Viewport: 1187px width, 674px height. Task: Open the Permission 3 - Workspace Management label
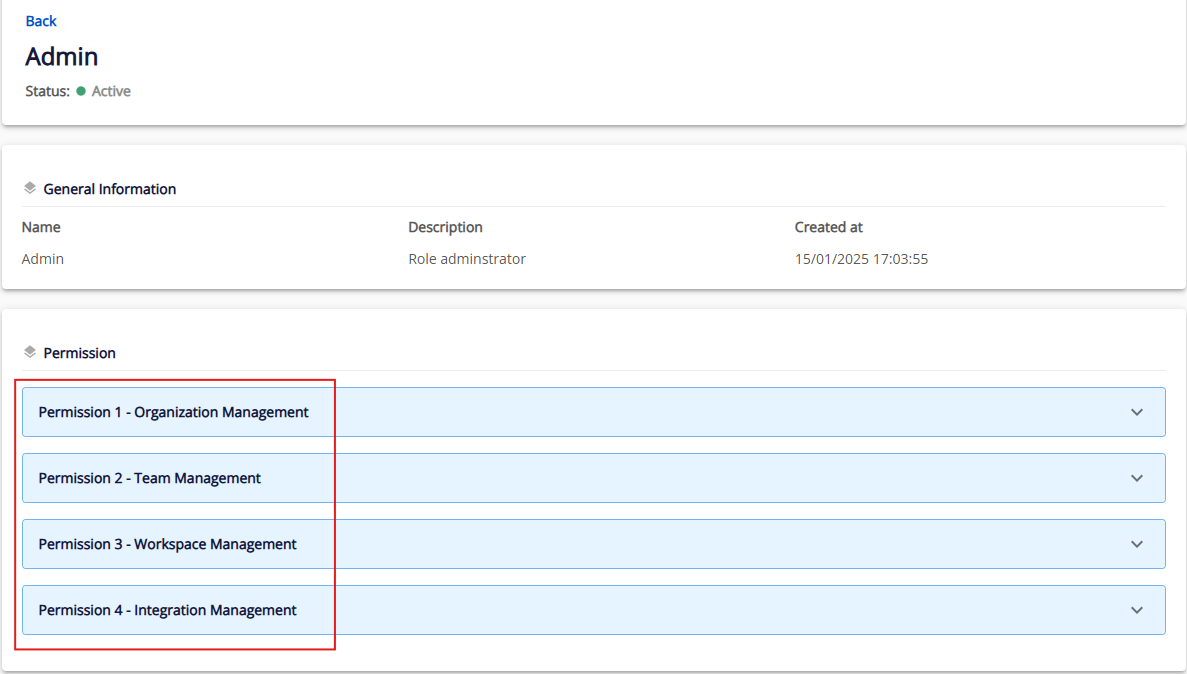coord(167,544)
